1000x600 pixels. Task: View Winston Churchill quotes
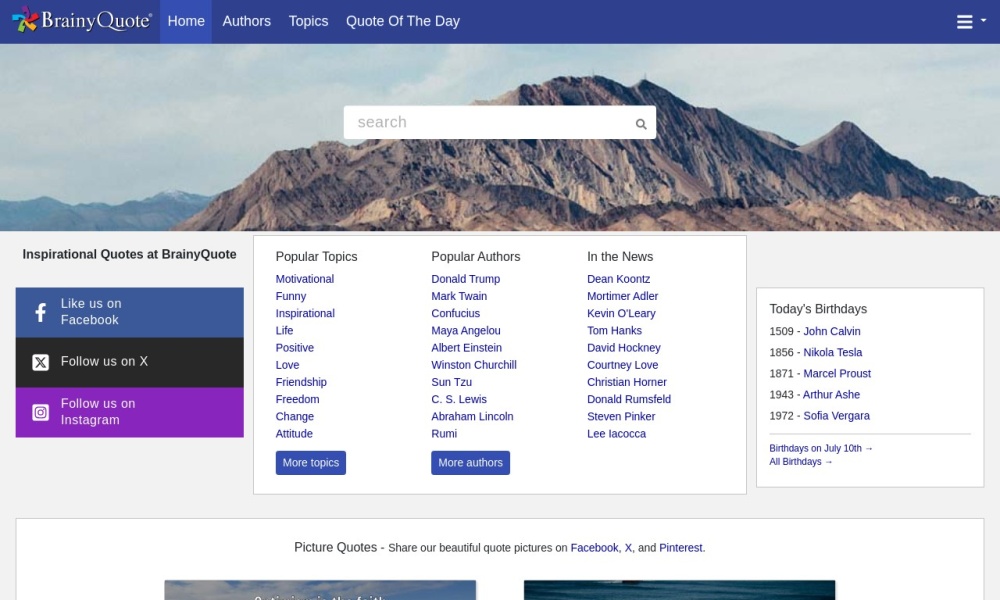[x=474, y=365]
